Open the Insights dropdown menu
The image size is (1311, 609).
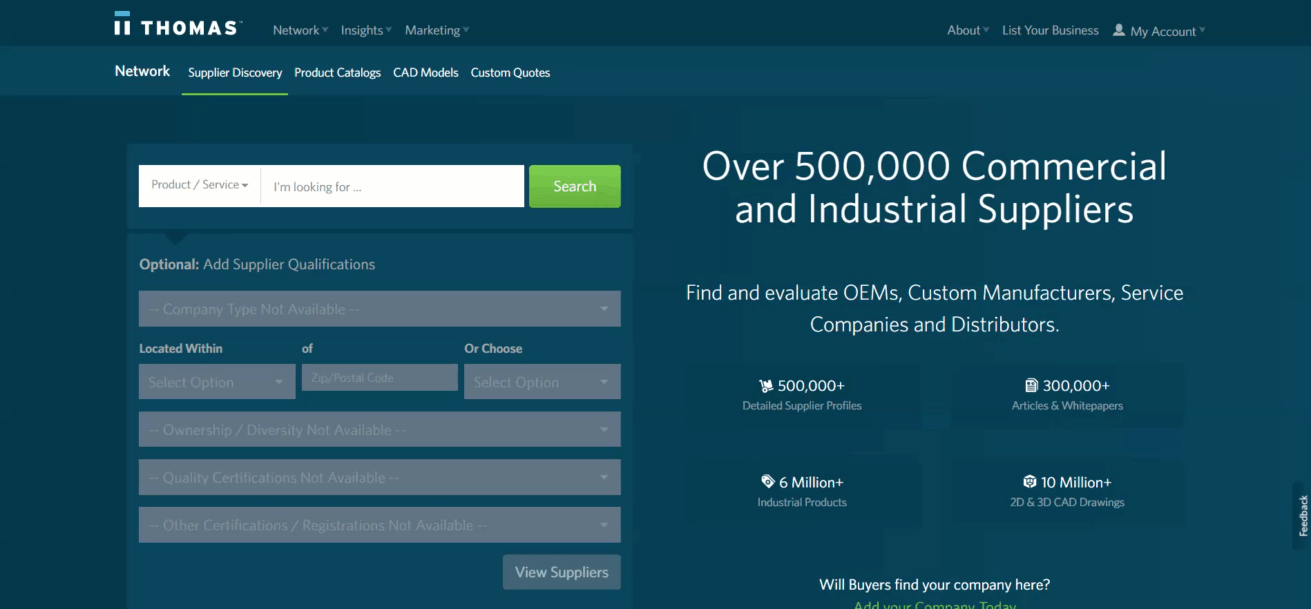point(366,30)
